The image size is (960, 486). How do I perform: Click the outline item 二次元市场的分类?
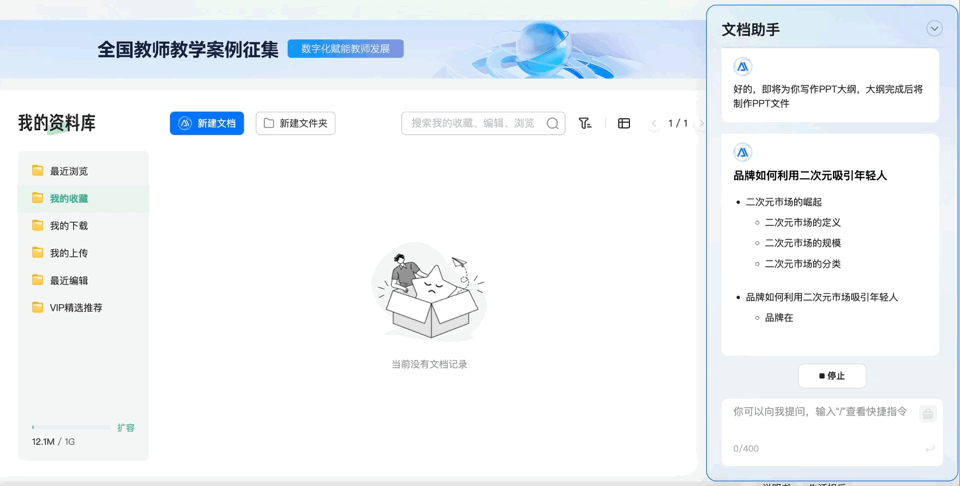click(803, 264)
